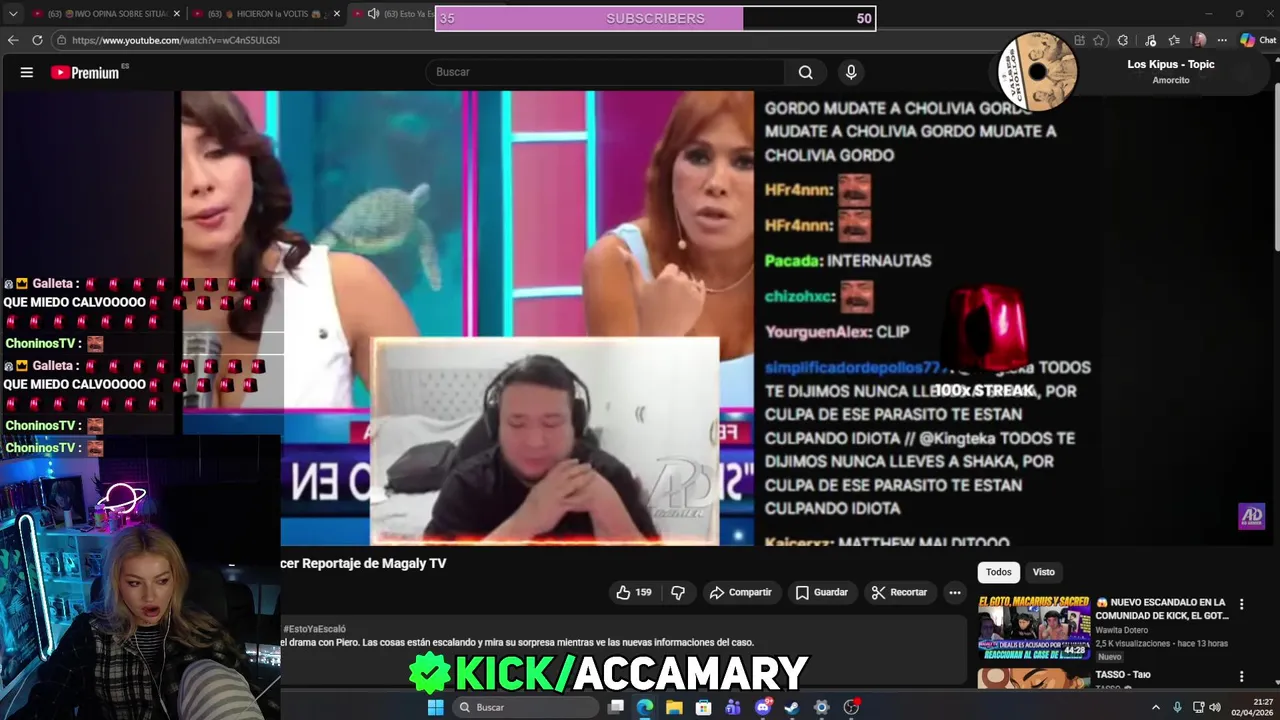The height and width of the screenshot is (720, 1280).
Task: Click the YouTube search magnifier button
Action: coord(805,72)
